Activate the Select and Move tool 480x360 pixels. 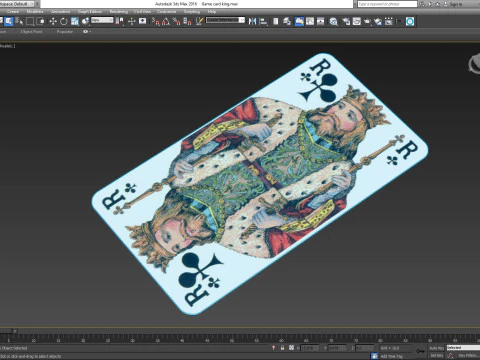click(x=53, y=21)
